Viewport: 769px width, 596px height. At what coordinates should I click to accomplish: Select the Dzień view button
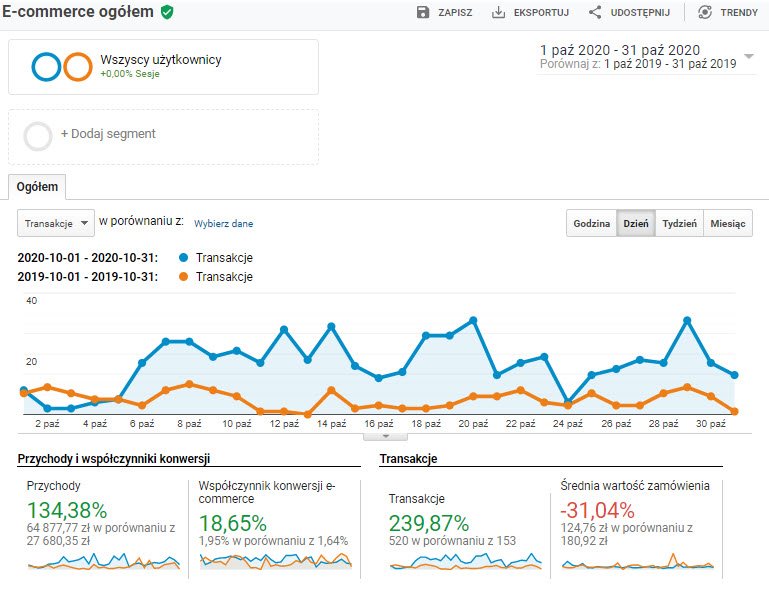click(636, 224)
